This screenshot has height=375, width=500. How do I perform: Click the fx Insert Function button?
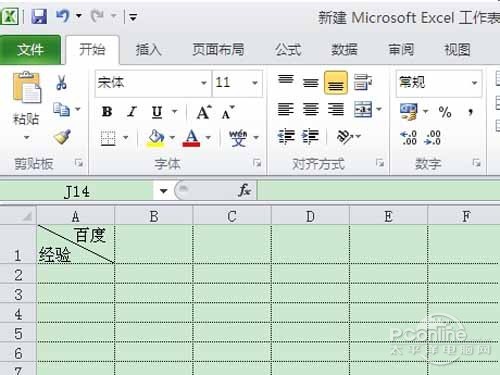tap(244, 191)
